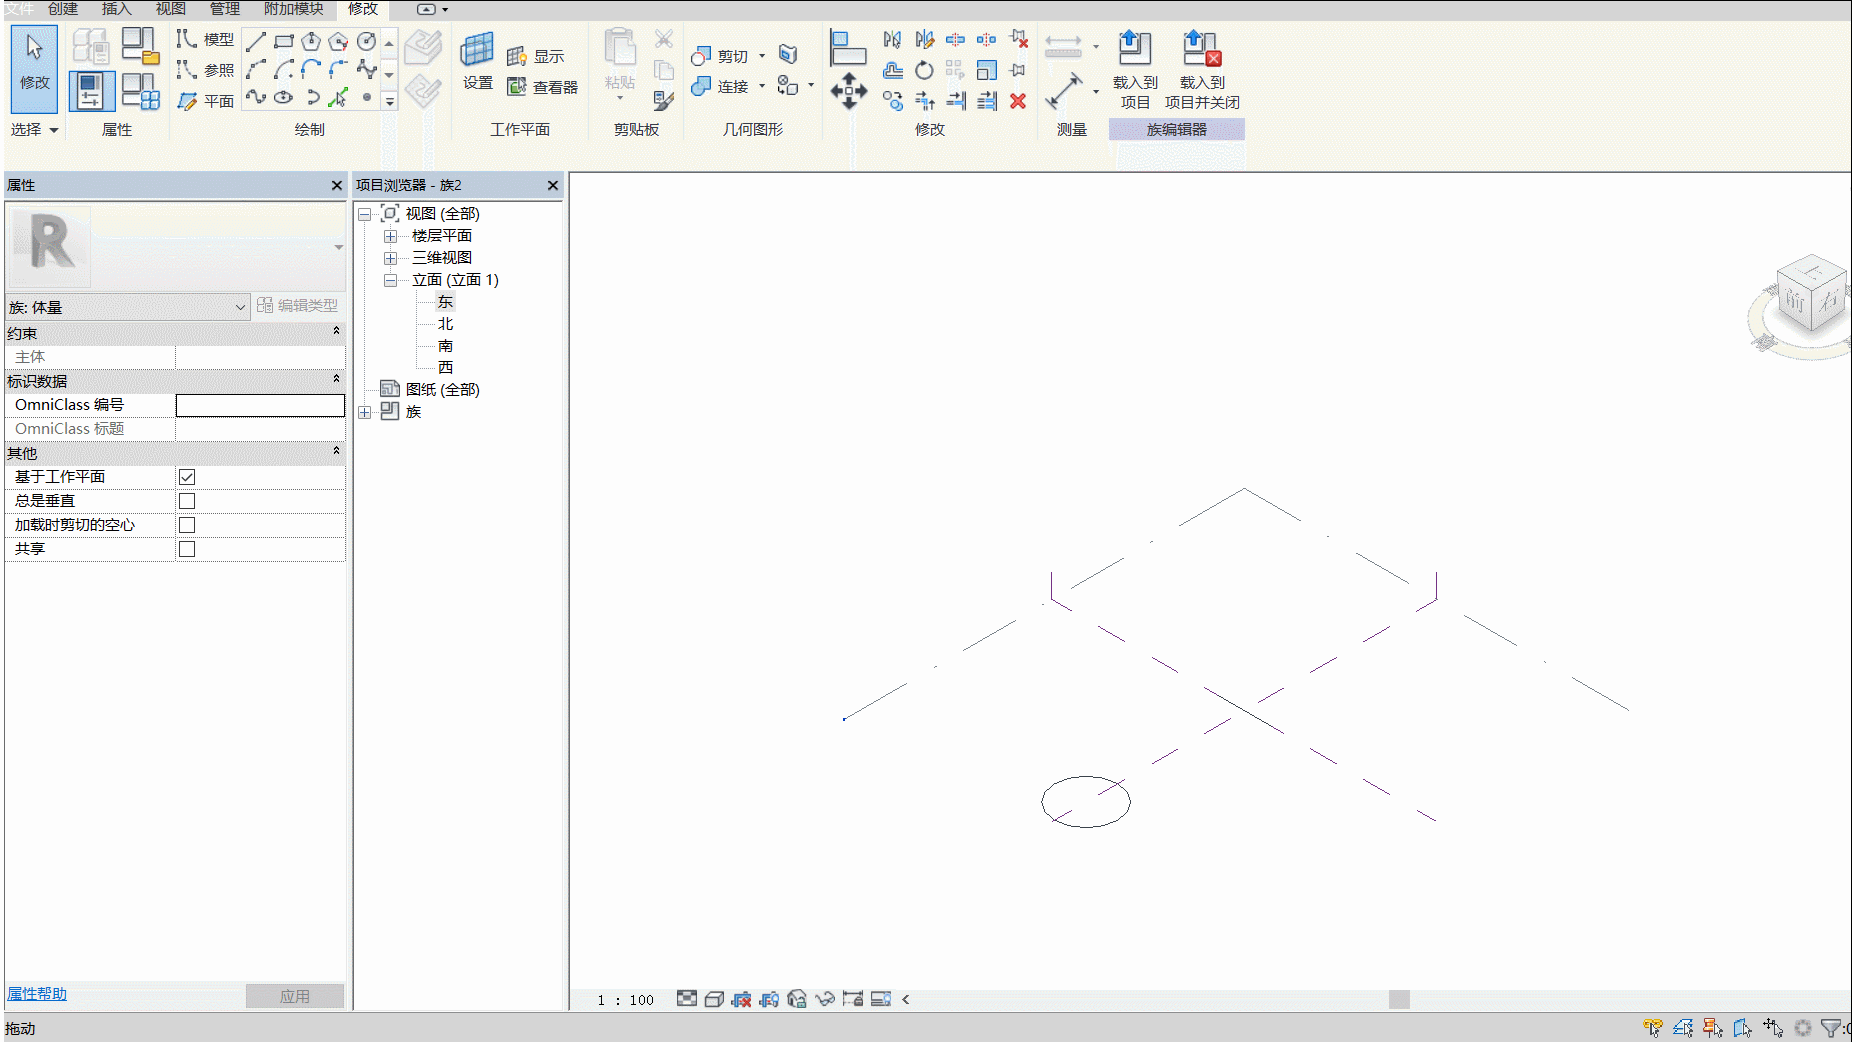The image size is (1852, 1042).
Task: Click the Mirror pick axis icon
Action: click(x=893, y=39)
